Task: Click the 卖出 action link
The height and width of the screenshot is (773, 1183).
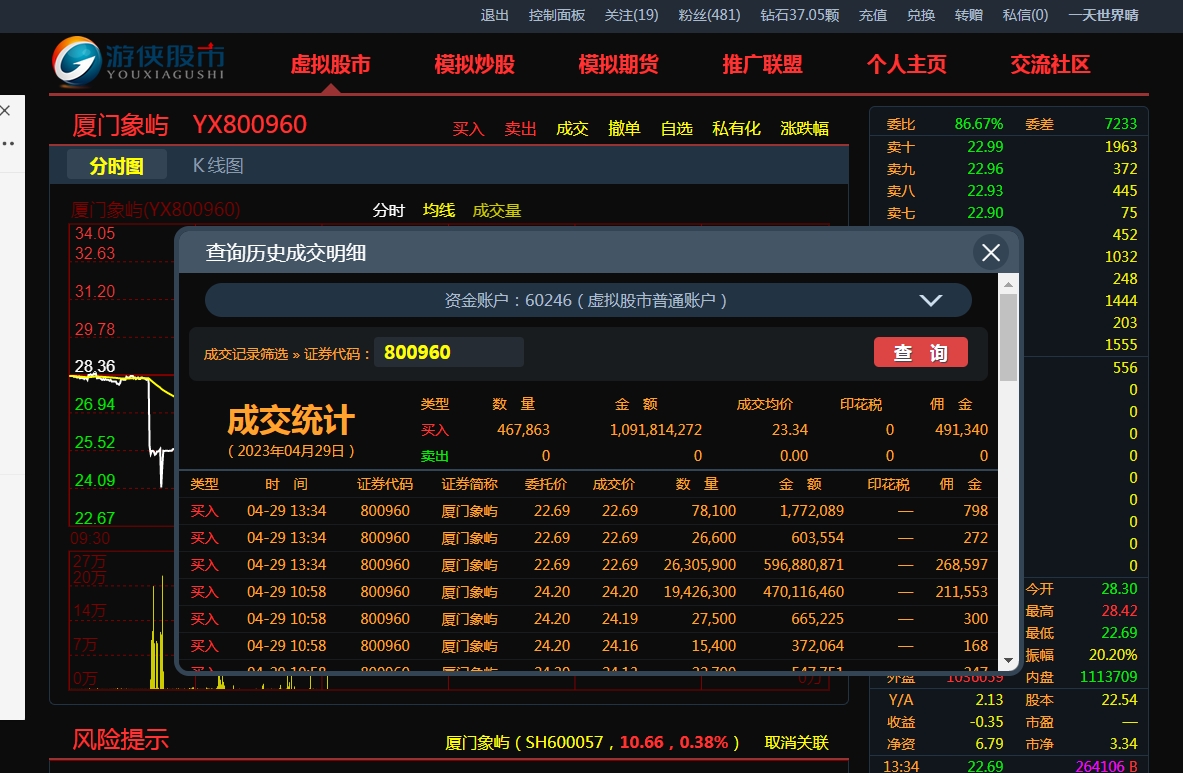Action: click(x=520, y=129)
